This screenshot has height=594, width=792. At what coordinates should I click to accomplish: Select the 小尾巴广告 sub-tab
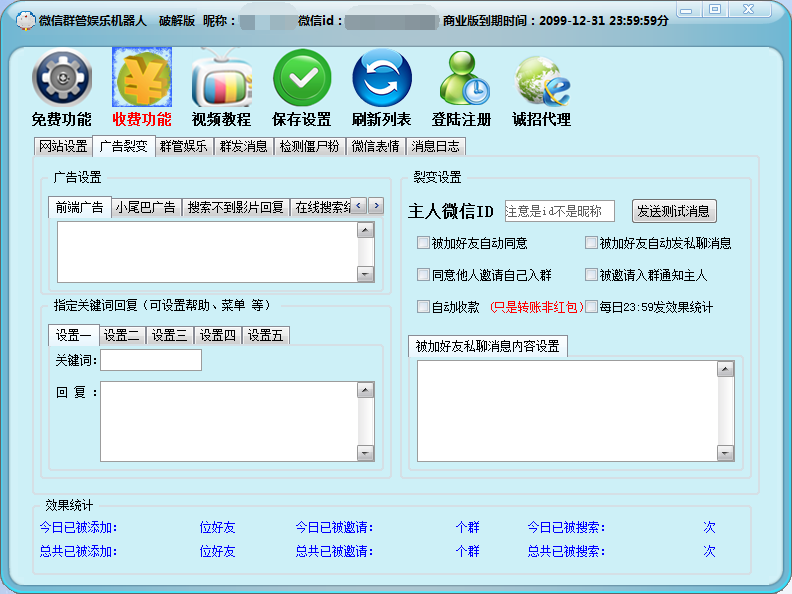145,207
